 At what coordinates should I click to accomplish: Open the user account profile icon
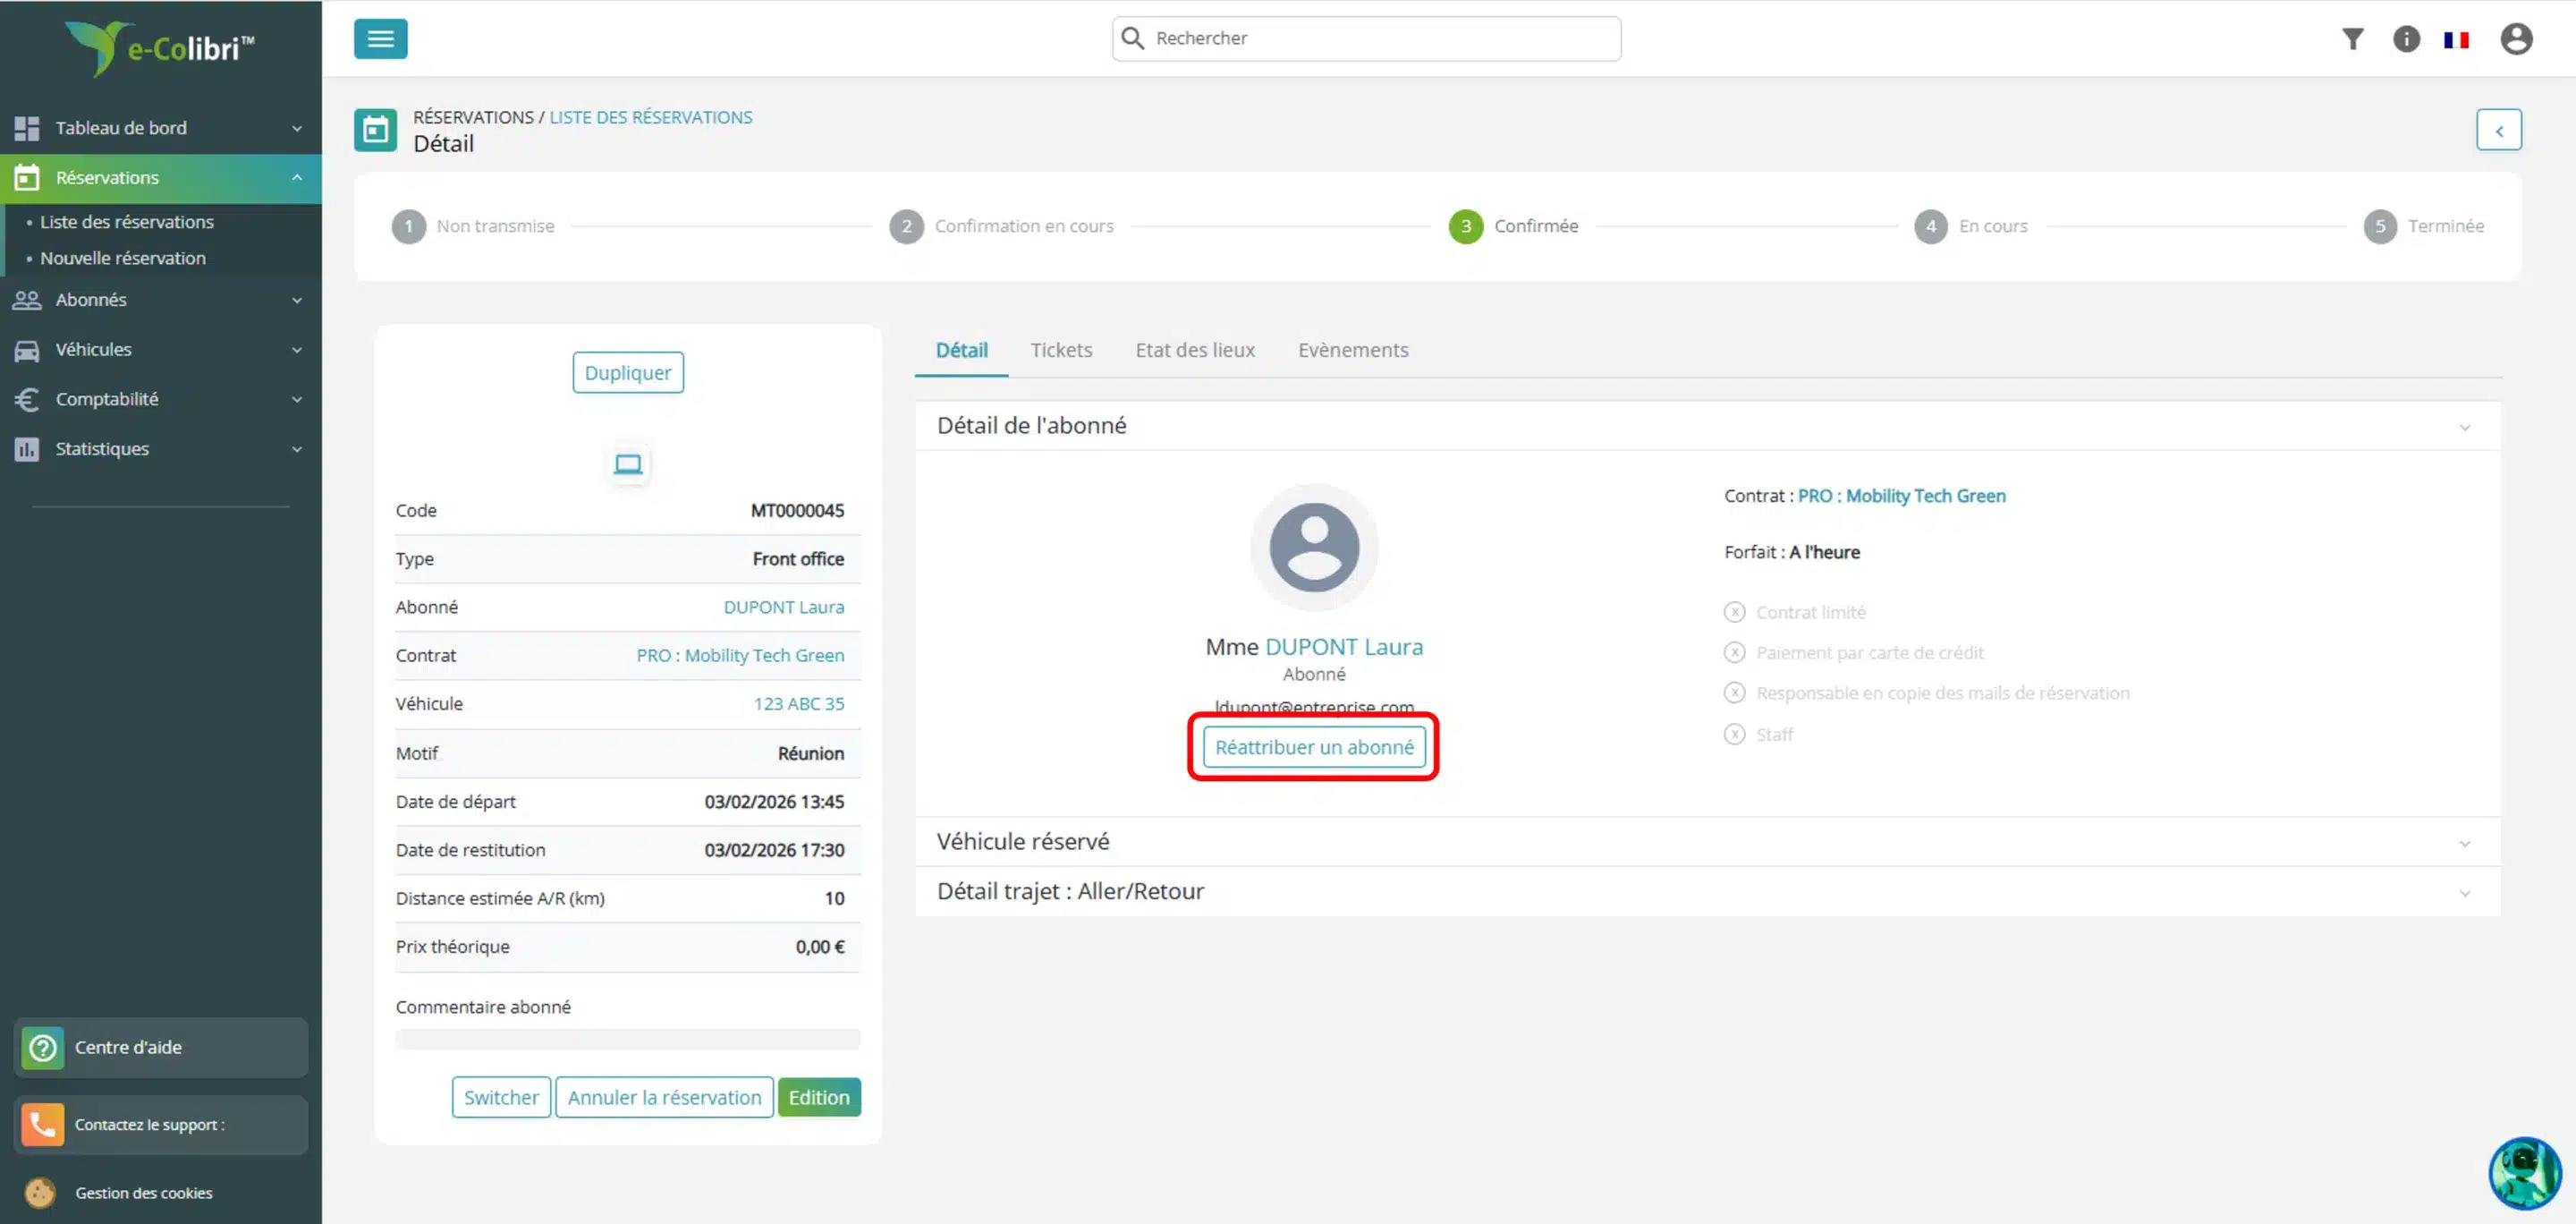click(x=2516, y=39)
